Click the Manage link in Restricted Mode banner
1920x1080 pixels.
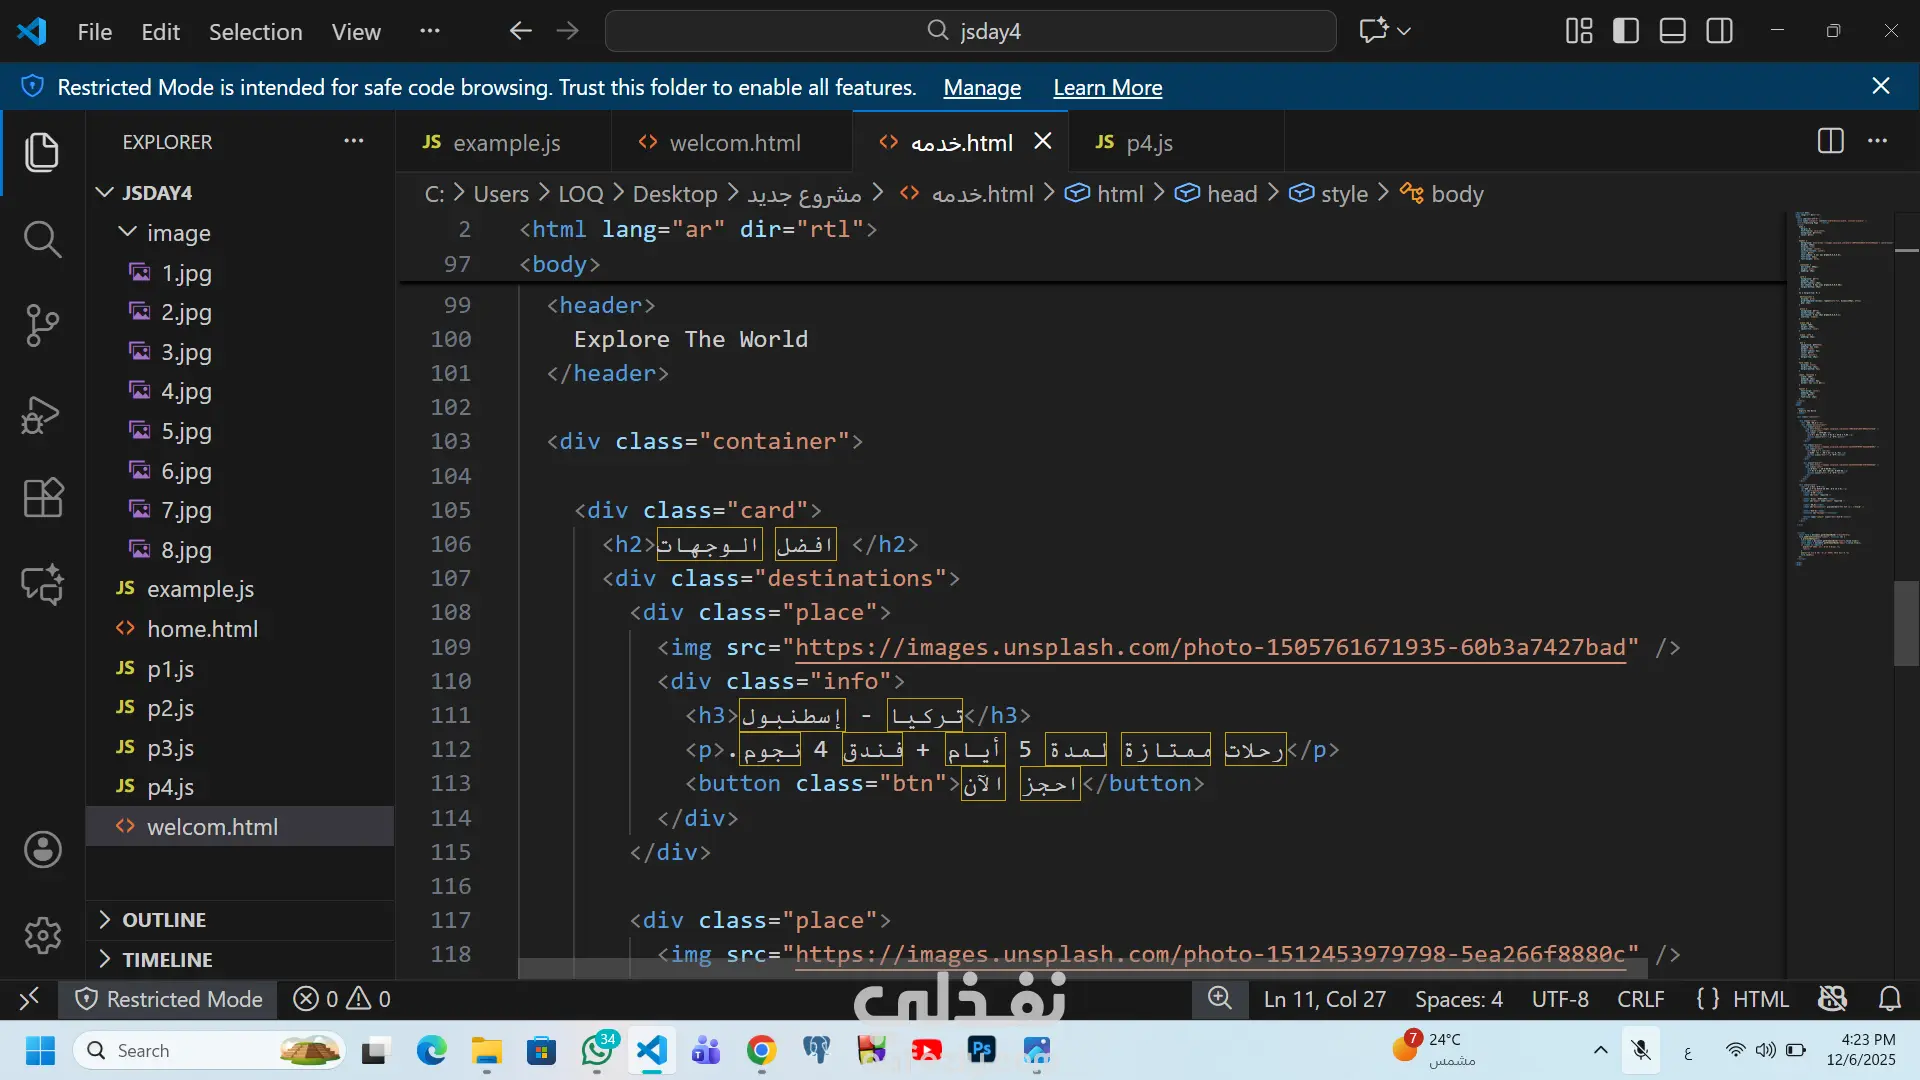click(981, 88)
